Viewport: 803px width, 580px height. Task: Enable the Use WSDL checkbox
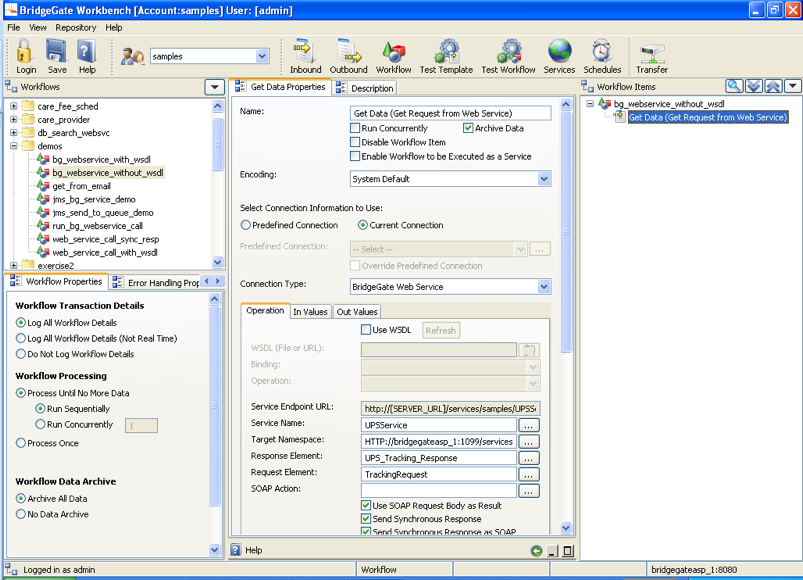coord(366,330)
